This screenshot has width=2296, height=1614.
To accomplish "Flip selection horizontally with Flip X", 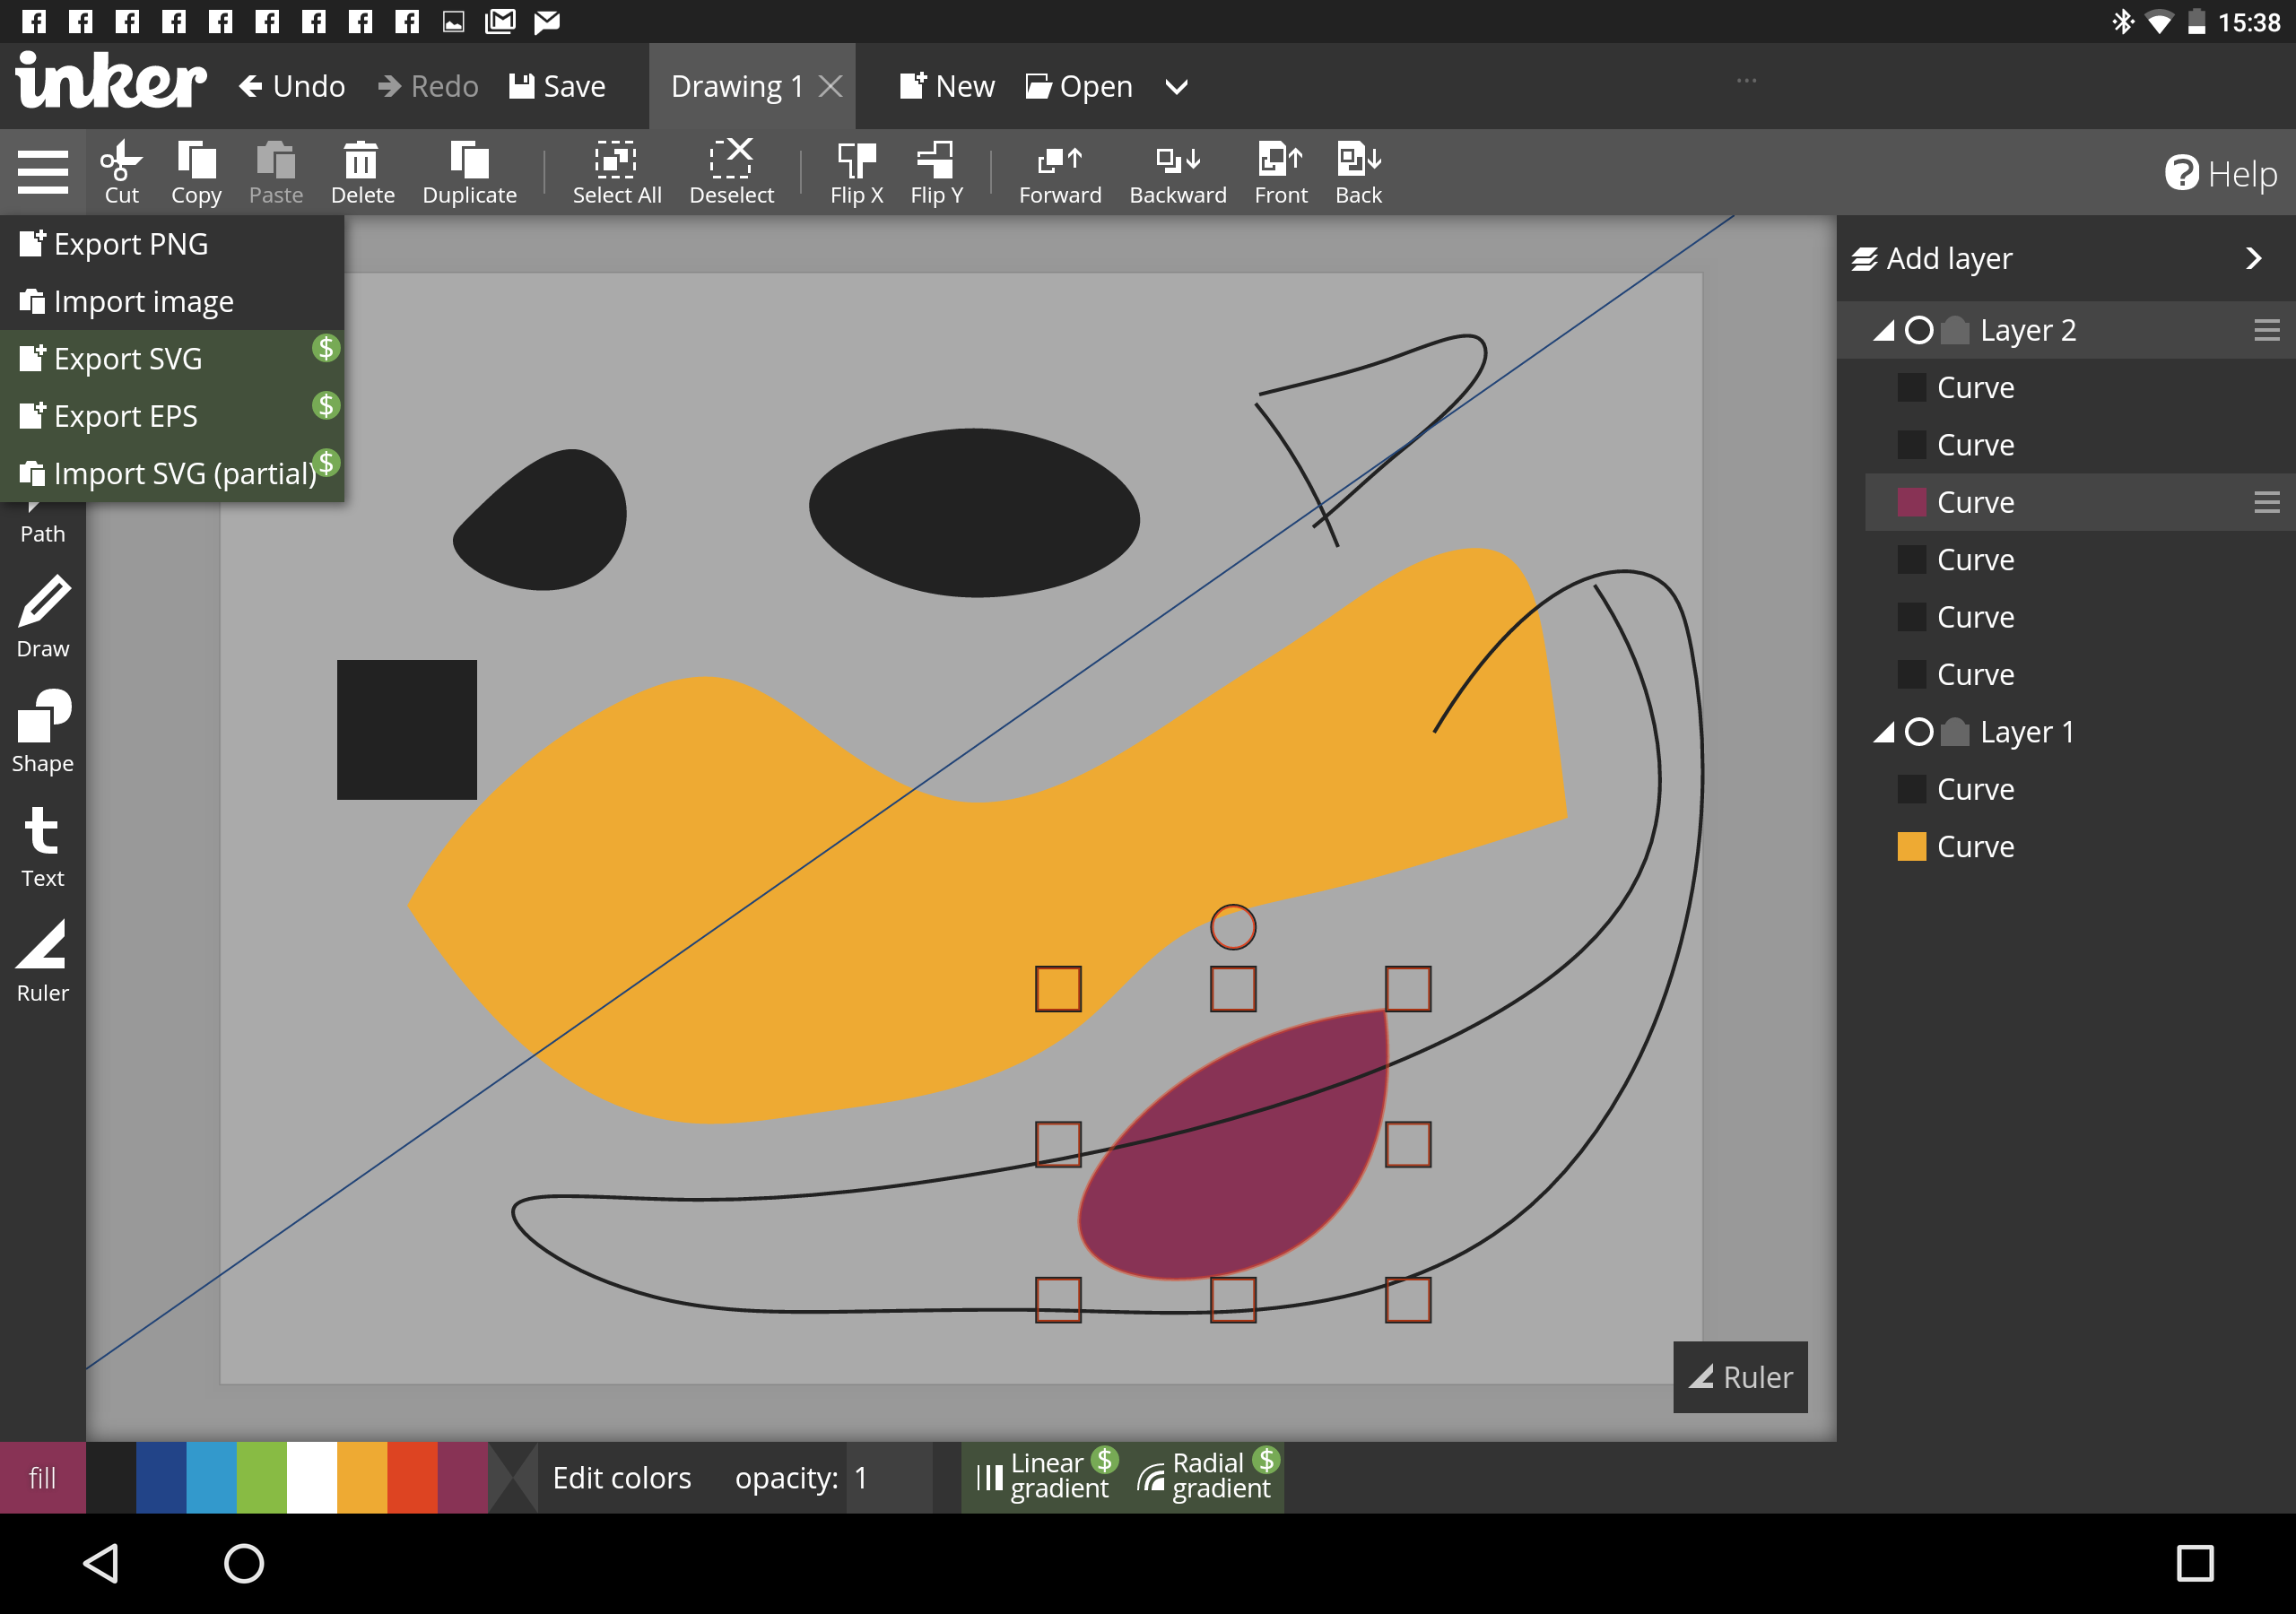I will (856, 172).
